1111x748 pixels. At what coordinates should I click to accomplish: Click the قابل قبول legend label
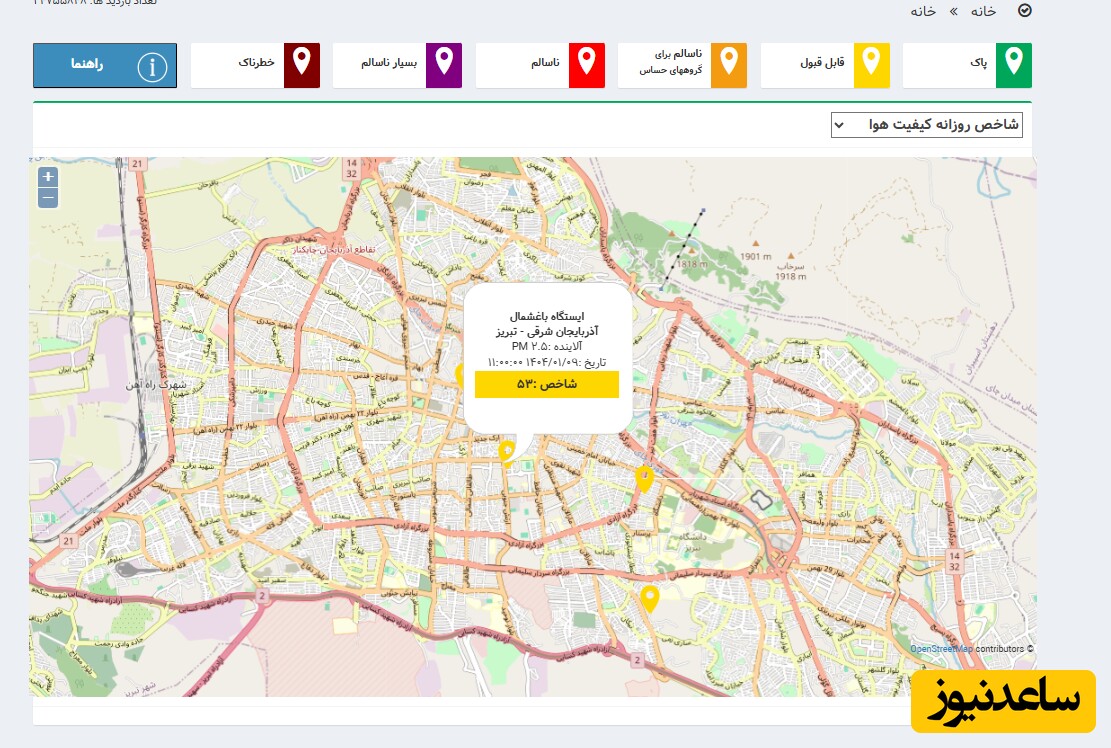tap(822, 64)
